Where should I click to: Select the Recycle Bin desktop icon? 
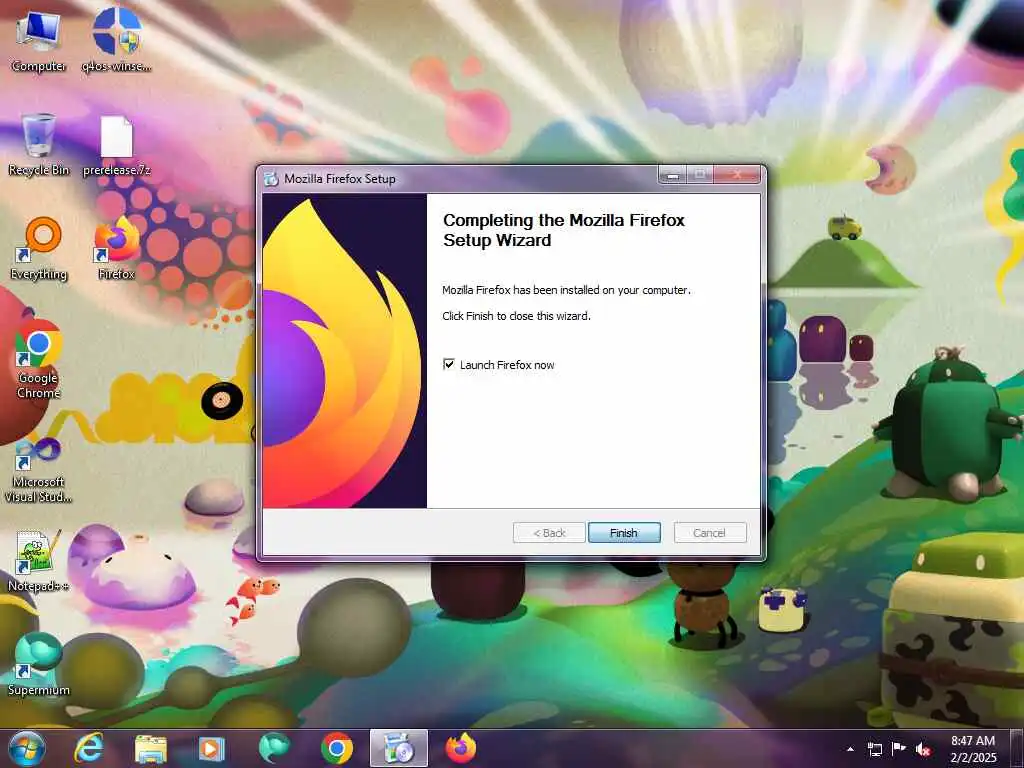point(39,144)
